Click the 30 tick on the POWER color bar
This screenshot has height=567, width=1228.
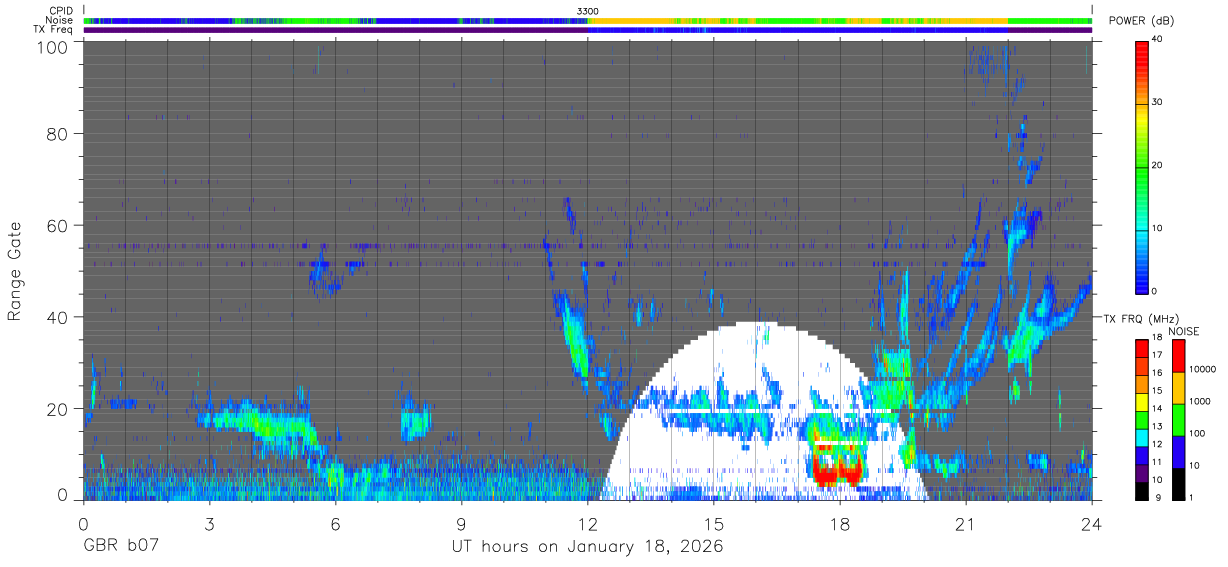[1157, 102]
